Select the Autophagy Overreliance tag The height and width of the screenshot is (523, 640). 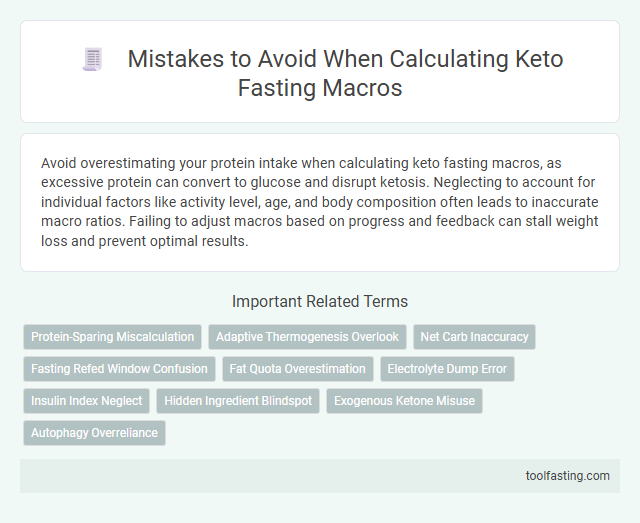coord(94,433)
